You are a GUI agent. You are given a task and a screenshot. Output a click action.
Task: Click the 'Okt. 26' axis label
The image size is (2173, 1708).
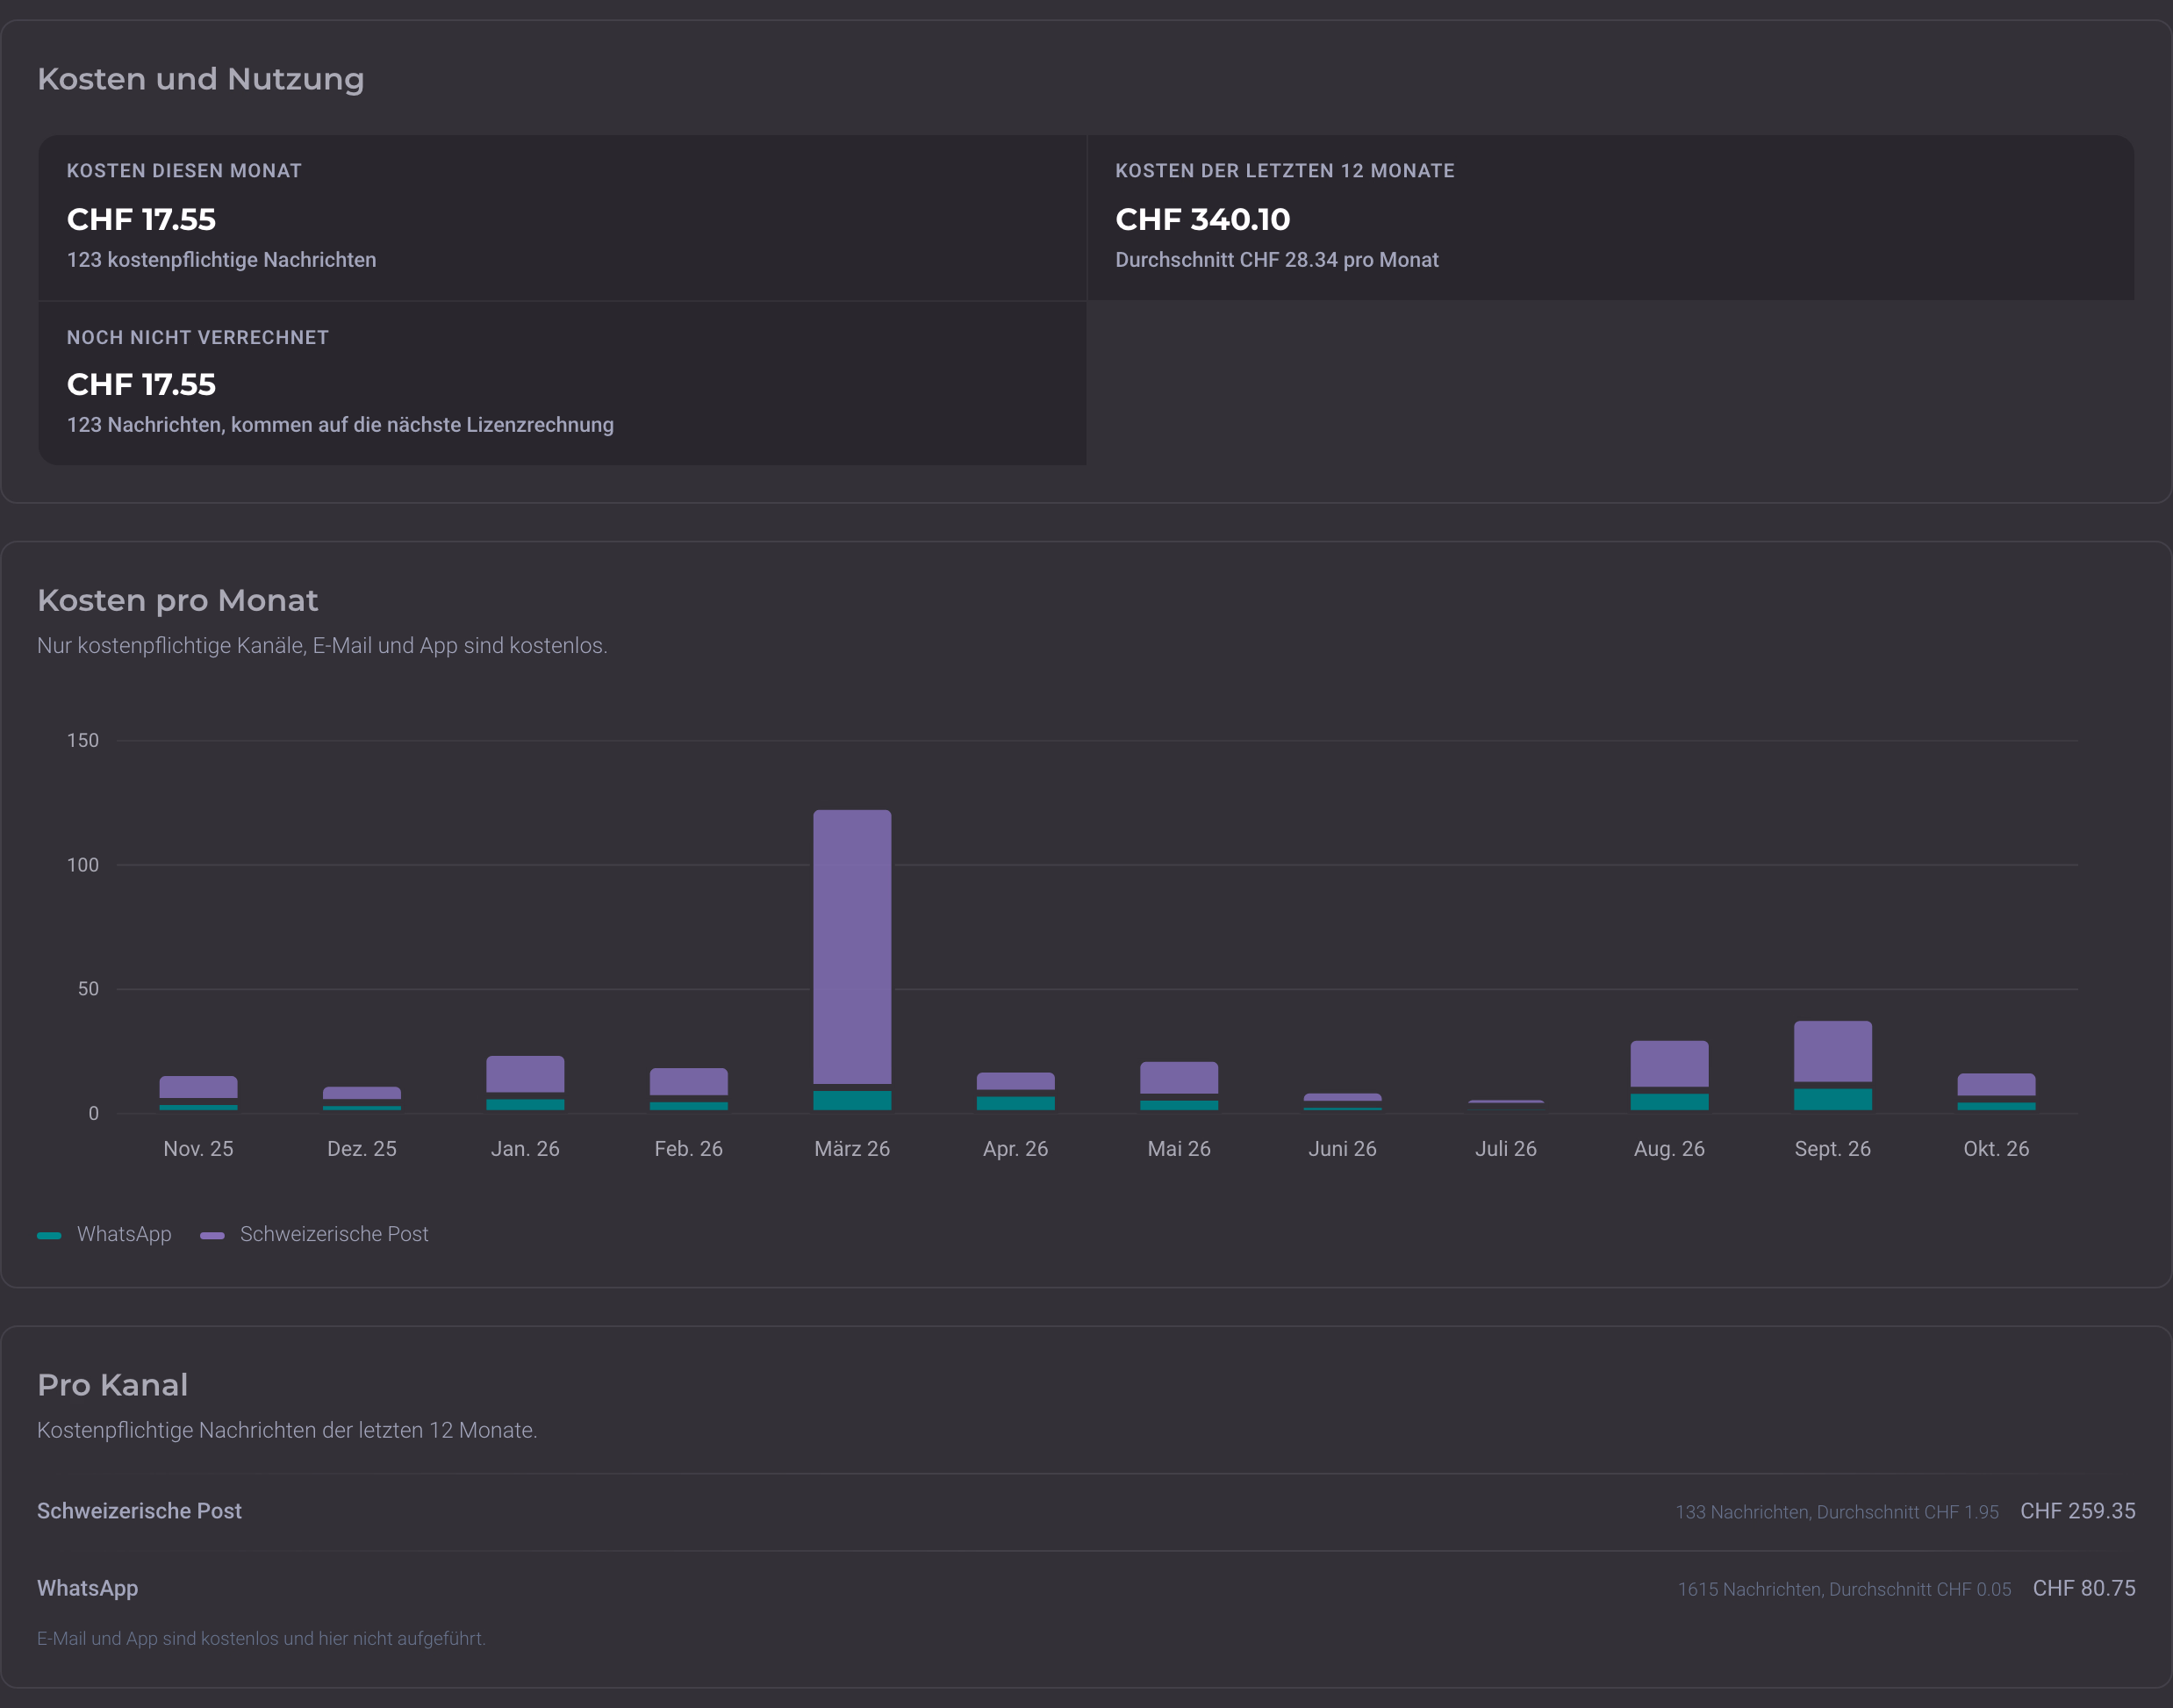[x=1996, y=1149]
